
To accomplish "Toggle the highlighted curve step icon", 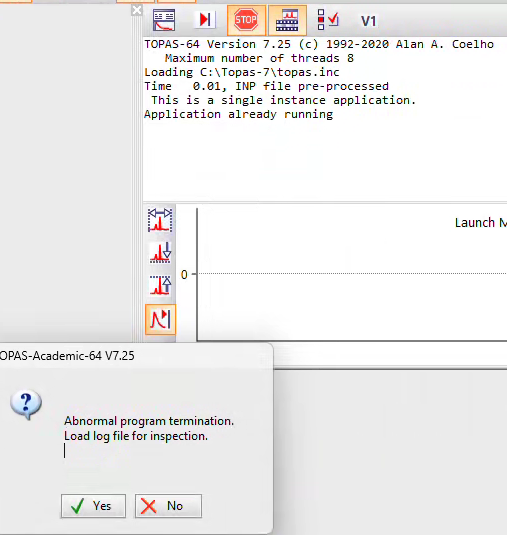I will 160,319.
